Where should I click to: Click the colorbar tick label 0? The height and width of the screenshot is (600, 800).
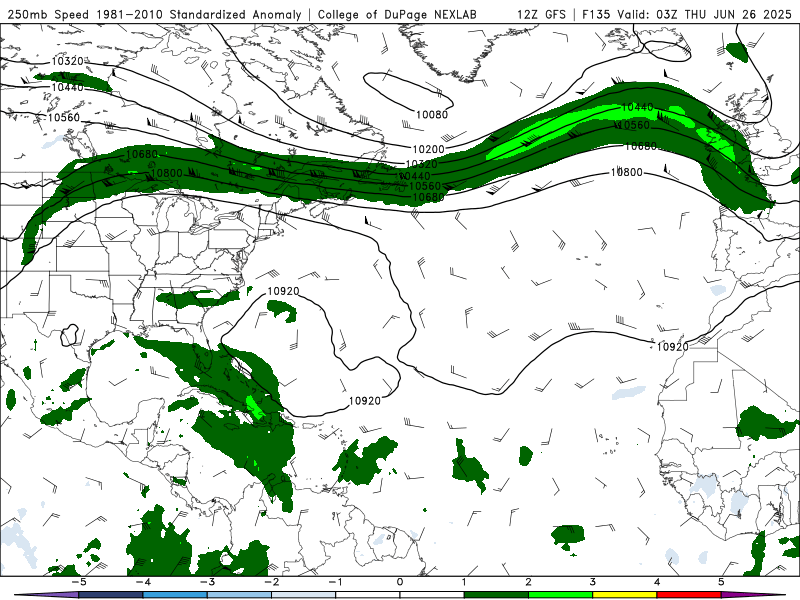coord(400,582)
